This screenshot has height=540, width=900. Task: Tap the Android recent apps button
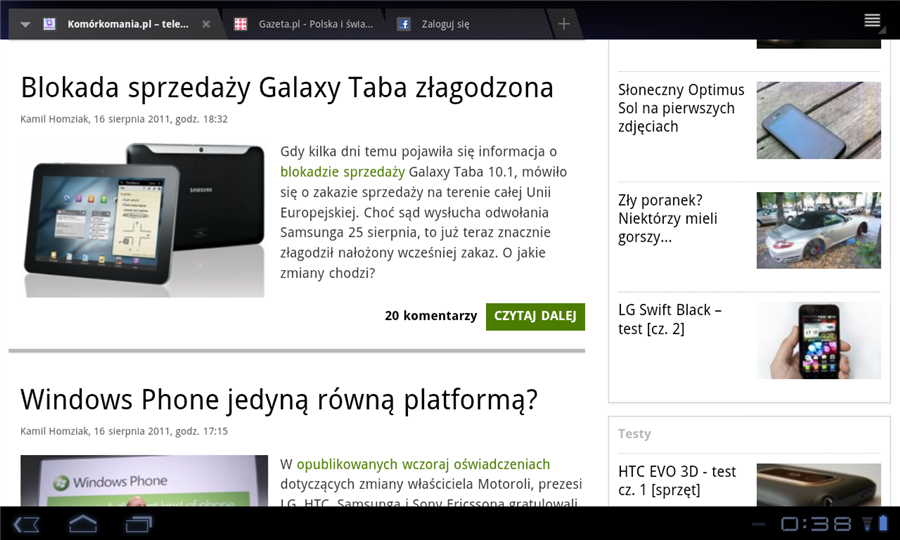coord(139,524)
